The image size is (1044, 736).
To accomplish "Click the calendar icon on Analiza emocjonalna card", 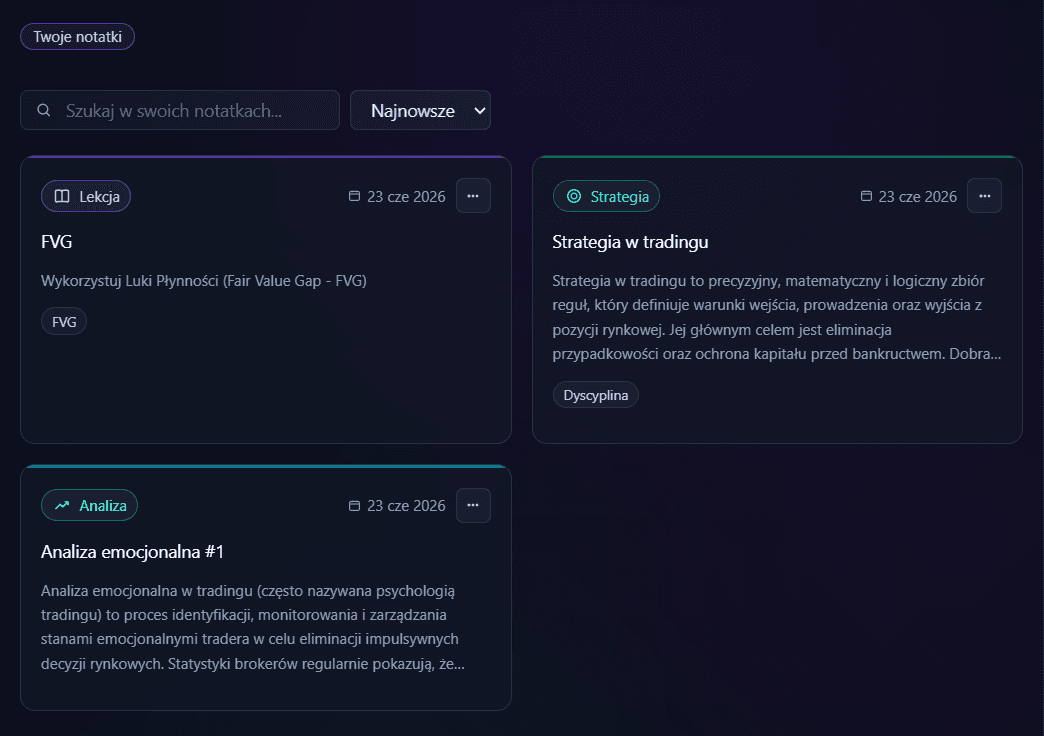I will pyautogui.click(x=355, y=506).
